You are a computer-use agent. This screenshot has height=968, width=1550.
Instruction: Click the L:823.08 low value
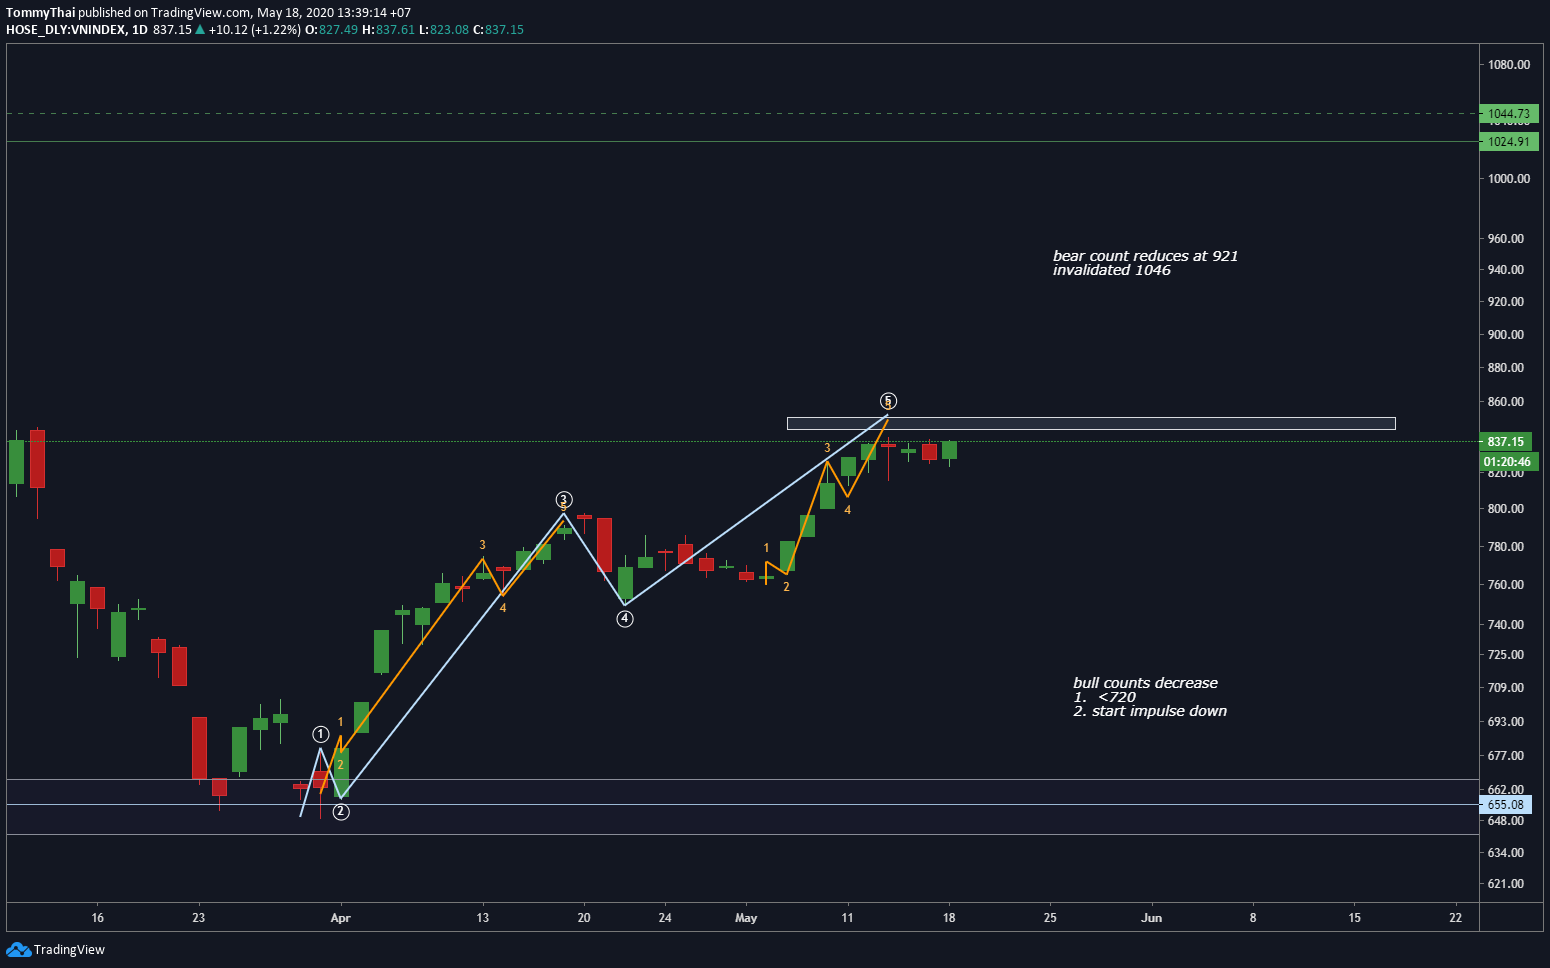443,29
